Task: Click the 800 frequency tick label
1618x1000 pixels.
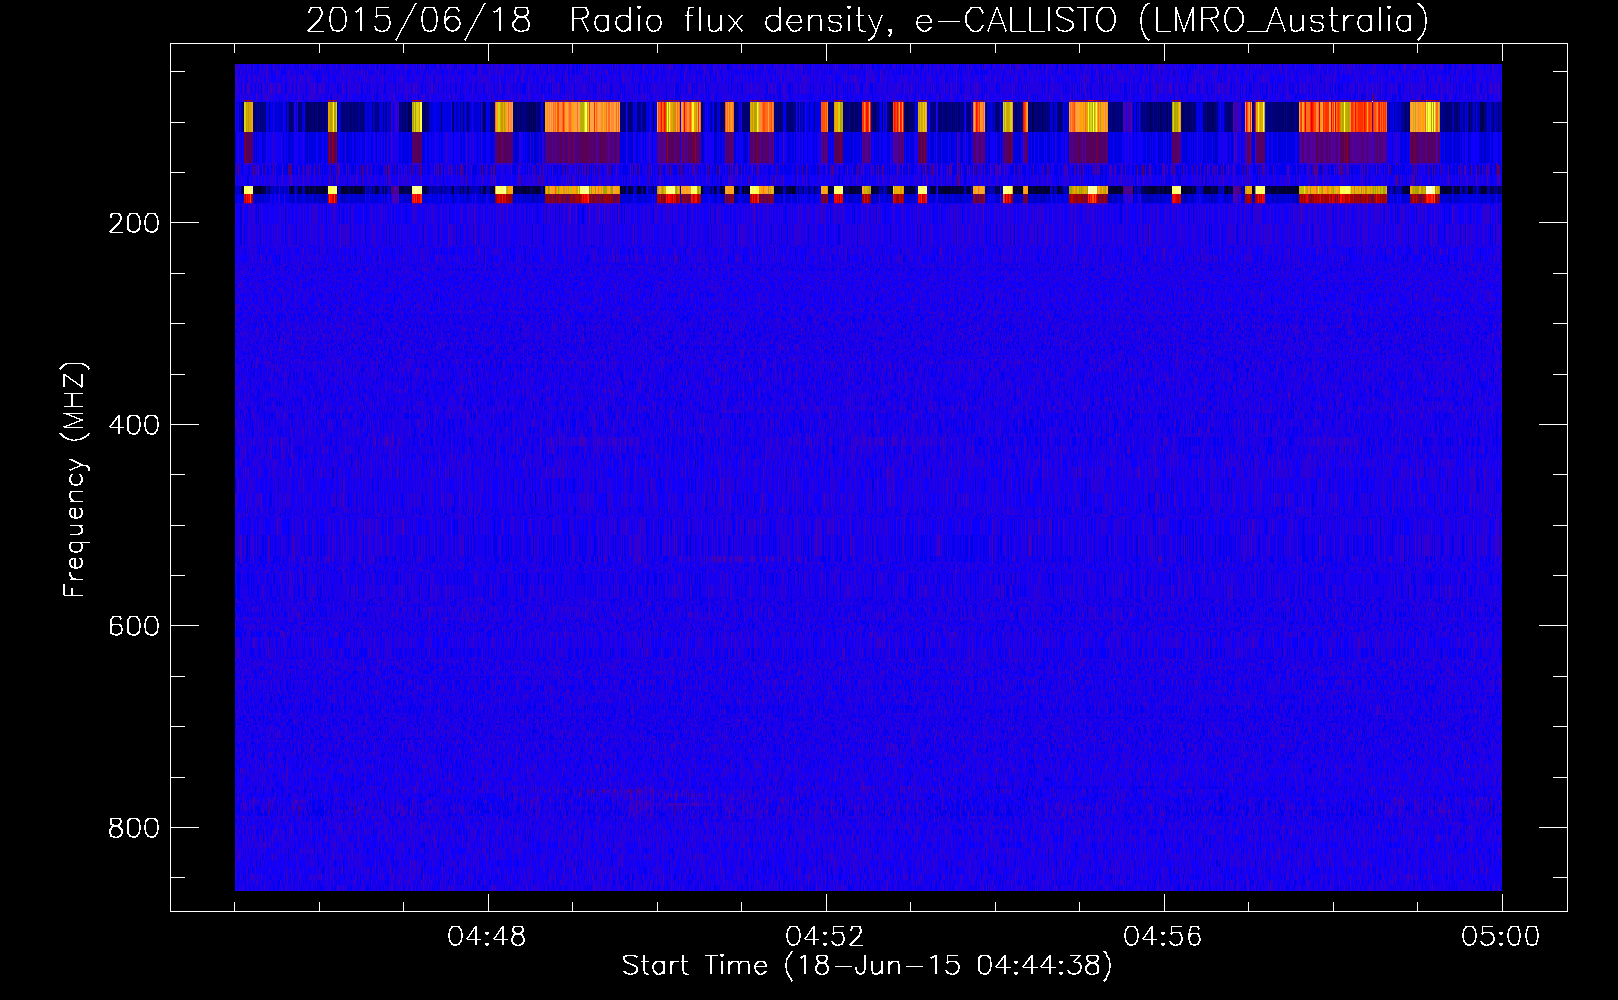Action: [x=134, y=828]
